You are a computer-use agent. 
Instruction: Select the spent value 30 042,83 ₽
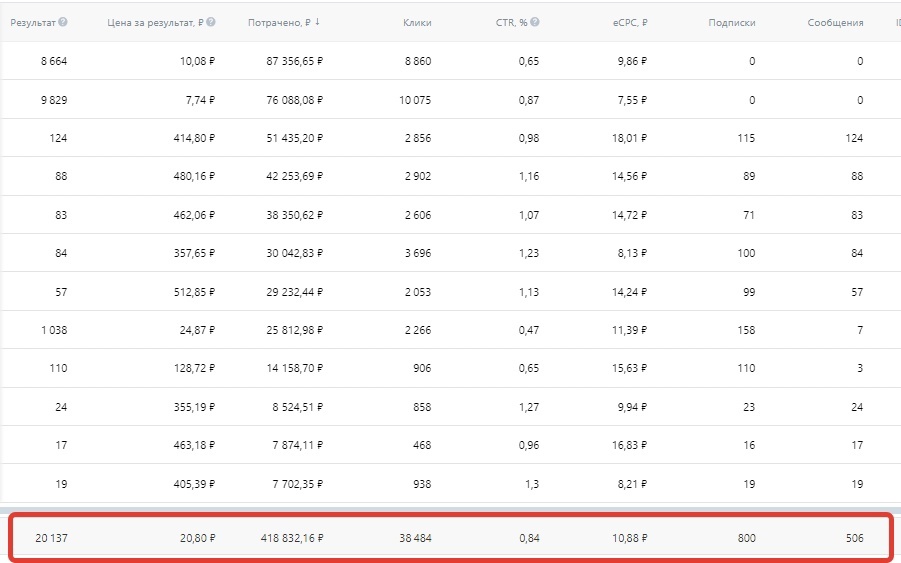click(x=295, y=253)
